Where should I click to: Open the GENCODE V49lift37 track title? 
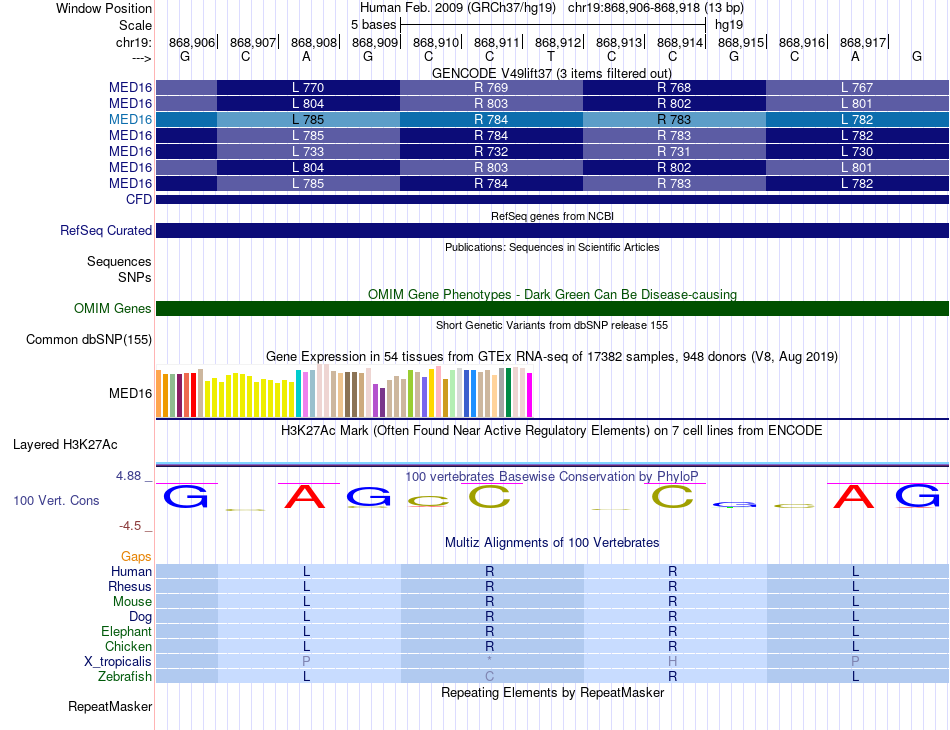click(x=552, y=73)
